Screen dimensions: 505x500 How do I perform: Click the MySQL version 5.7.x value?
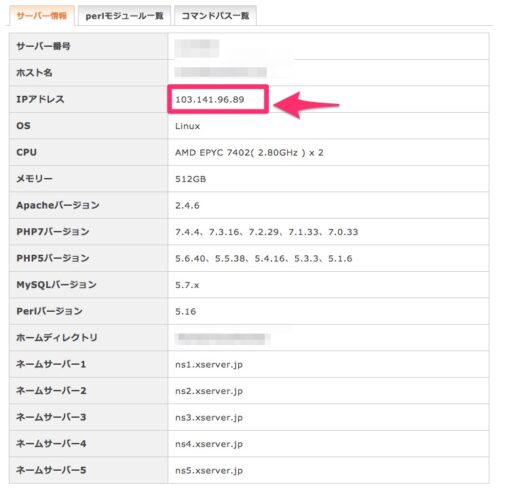pyautogui.click(x=187, y=285)
